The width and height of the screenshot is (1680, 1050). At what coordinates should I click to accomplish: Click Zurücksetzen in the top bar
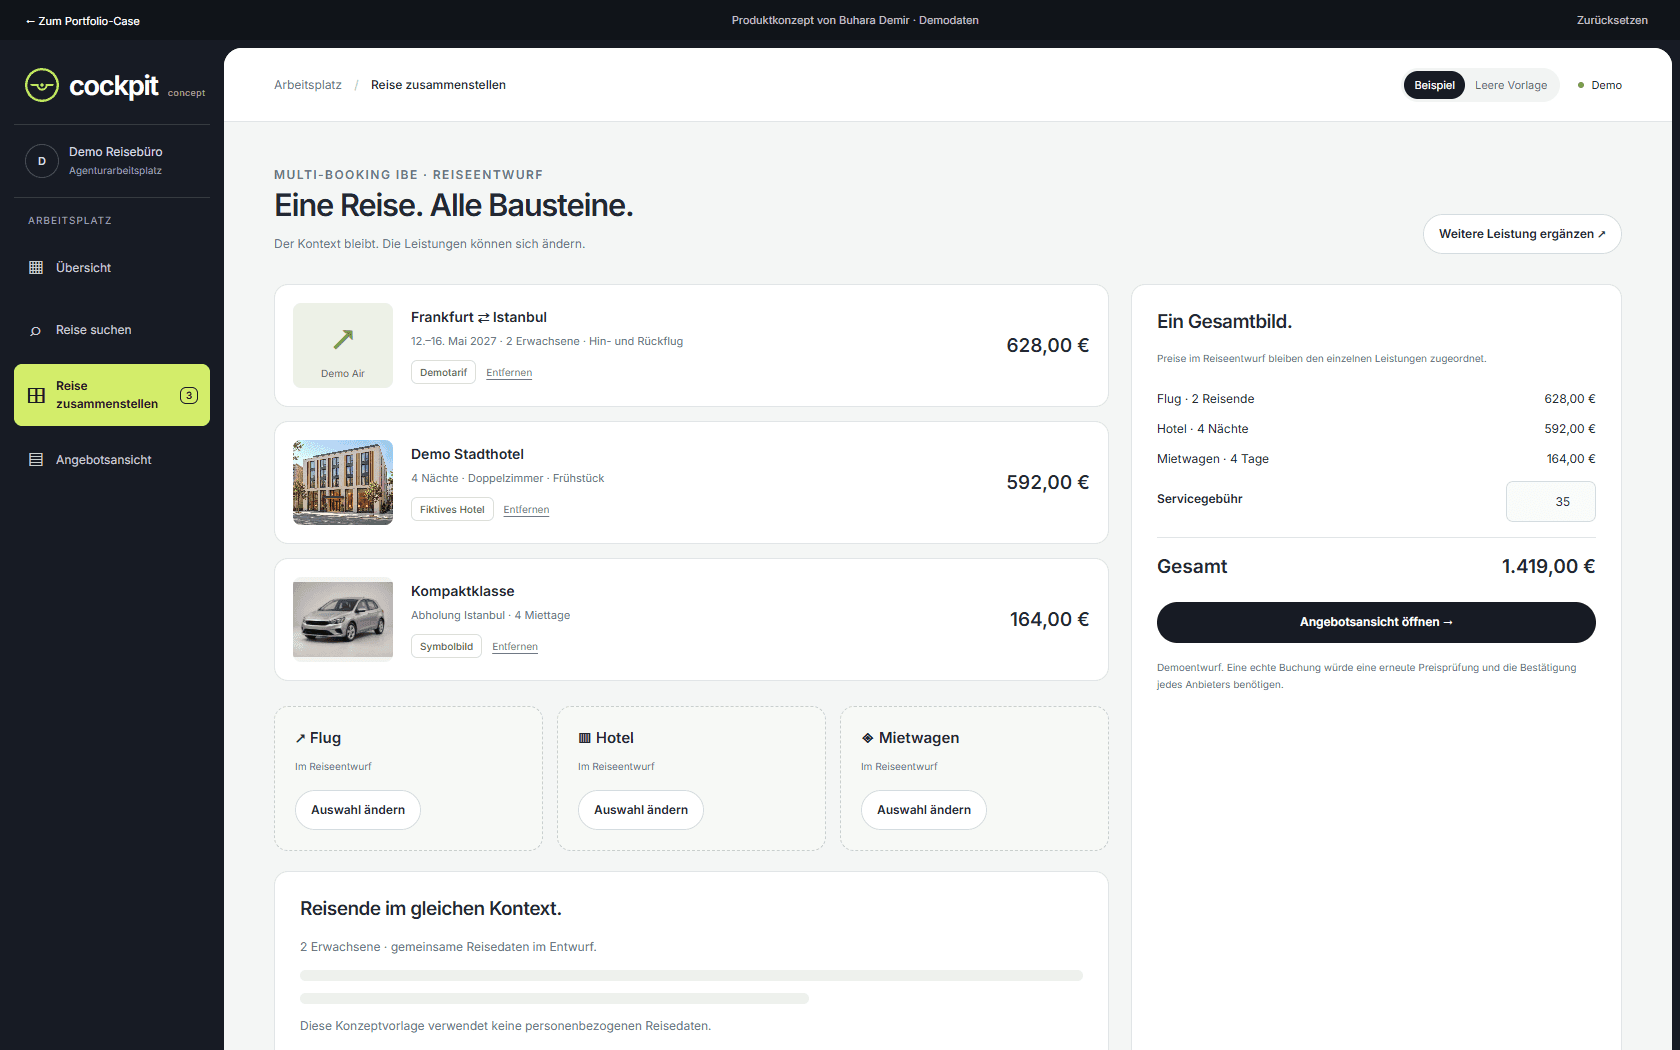[x=1612, y=20]
